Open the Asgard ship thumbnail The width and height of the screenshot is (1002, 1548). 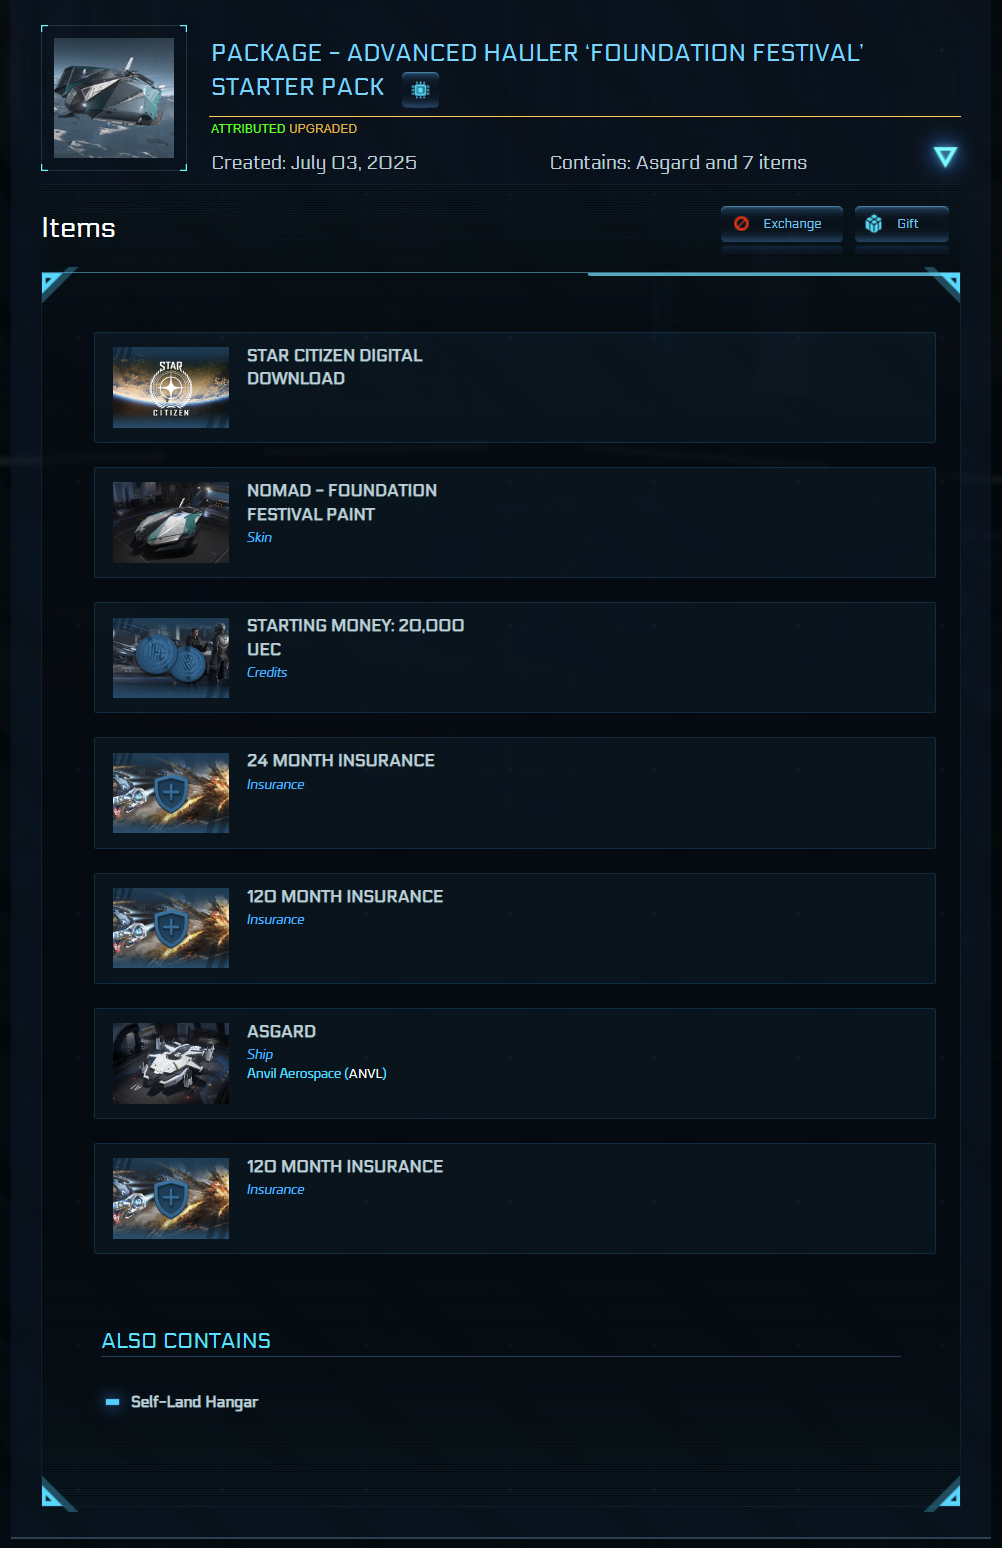(x=171, y=1064)
